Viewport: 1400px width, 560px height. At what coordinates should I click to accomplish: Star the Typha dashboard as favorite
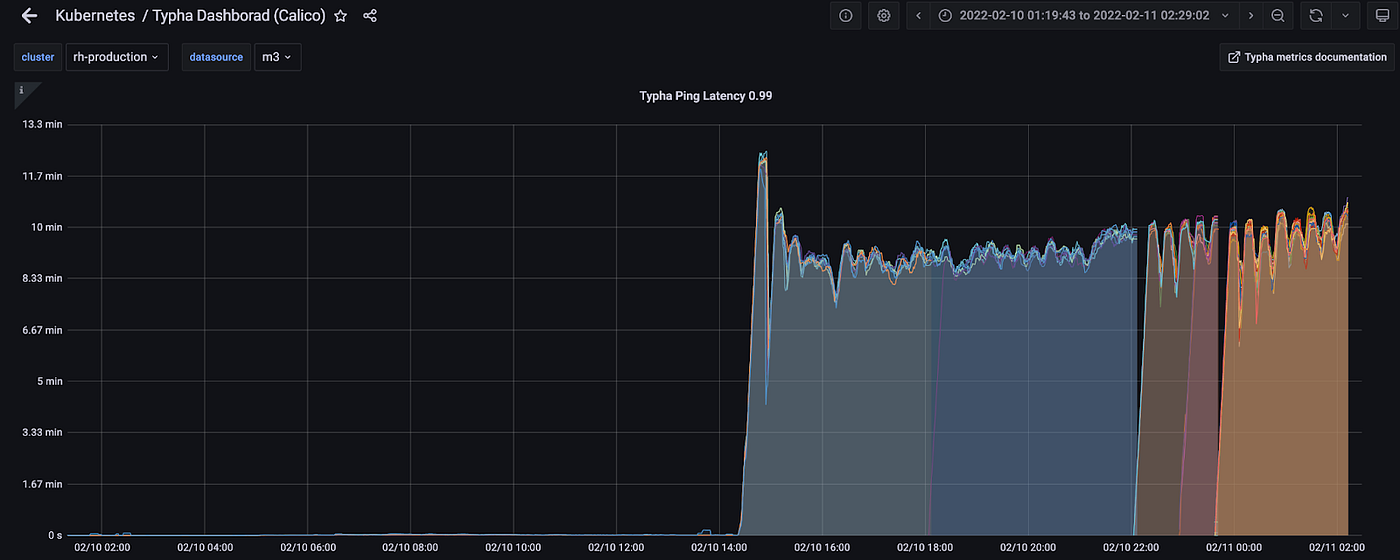point(341,16)
